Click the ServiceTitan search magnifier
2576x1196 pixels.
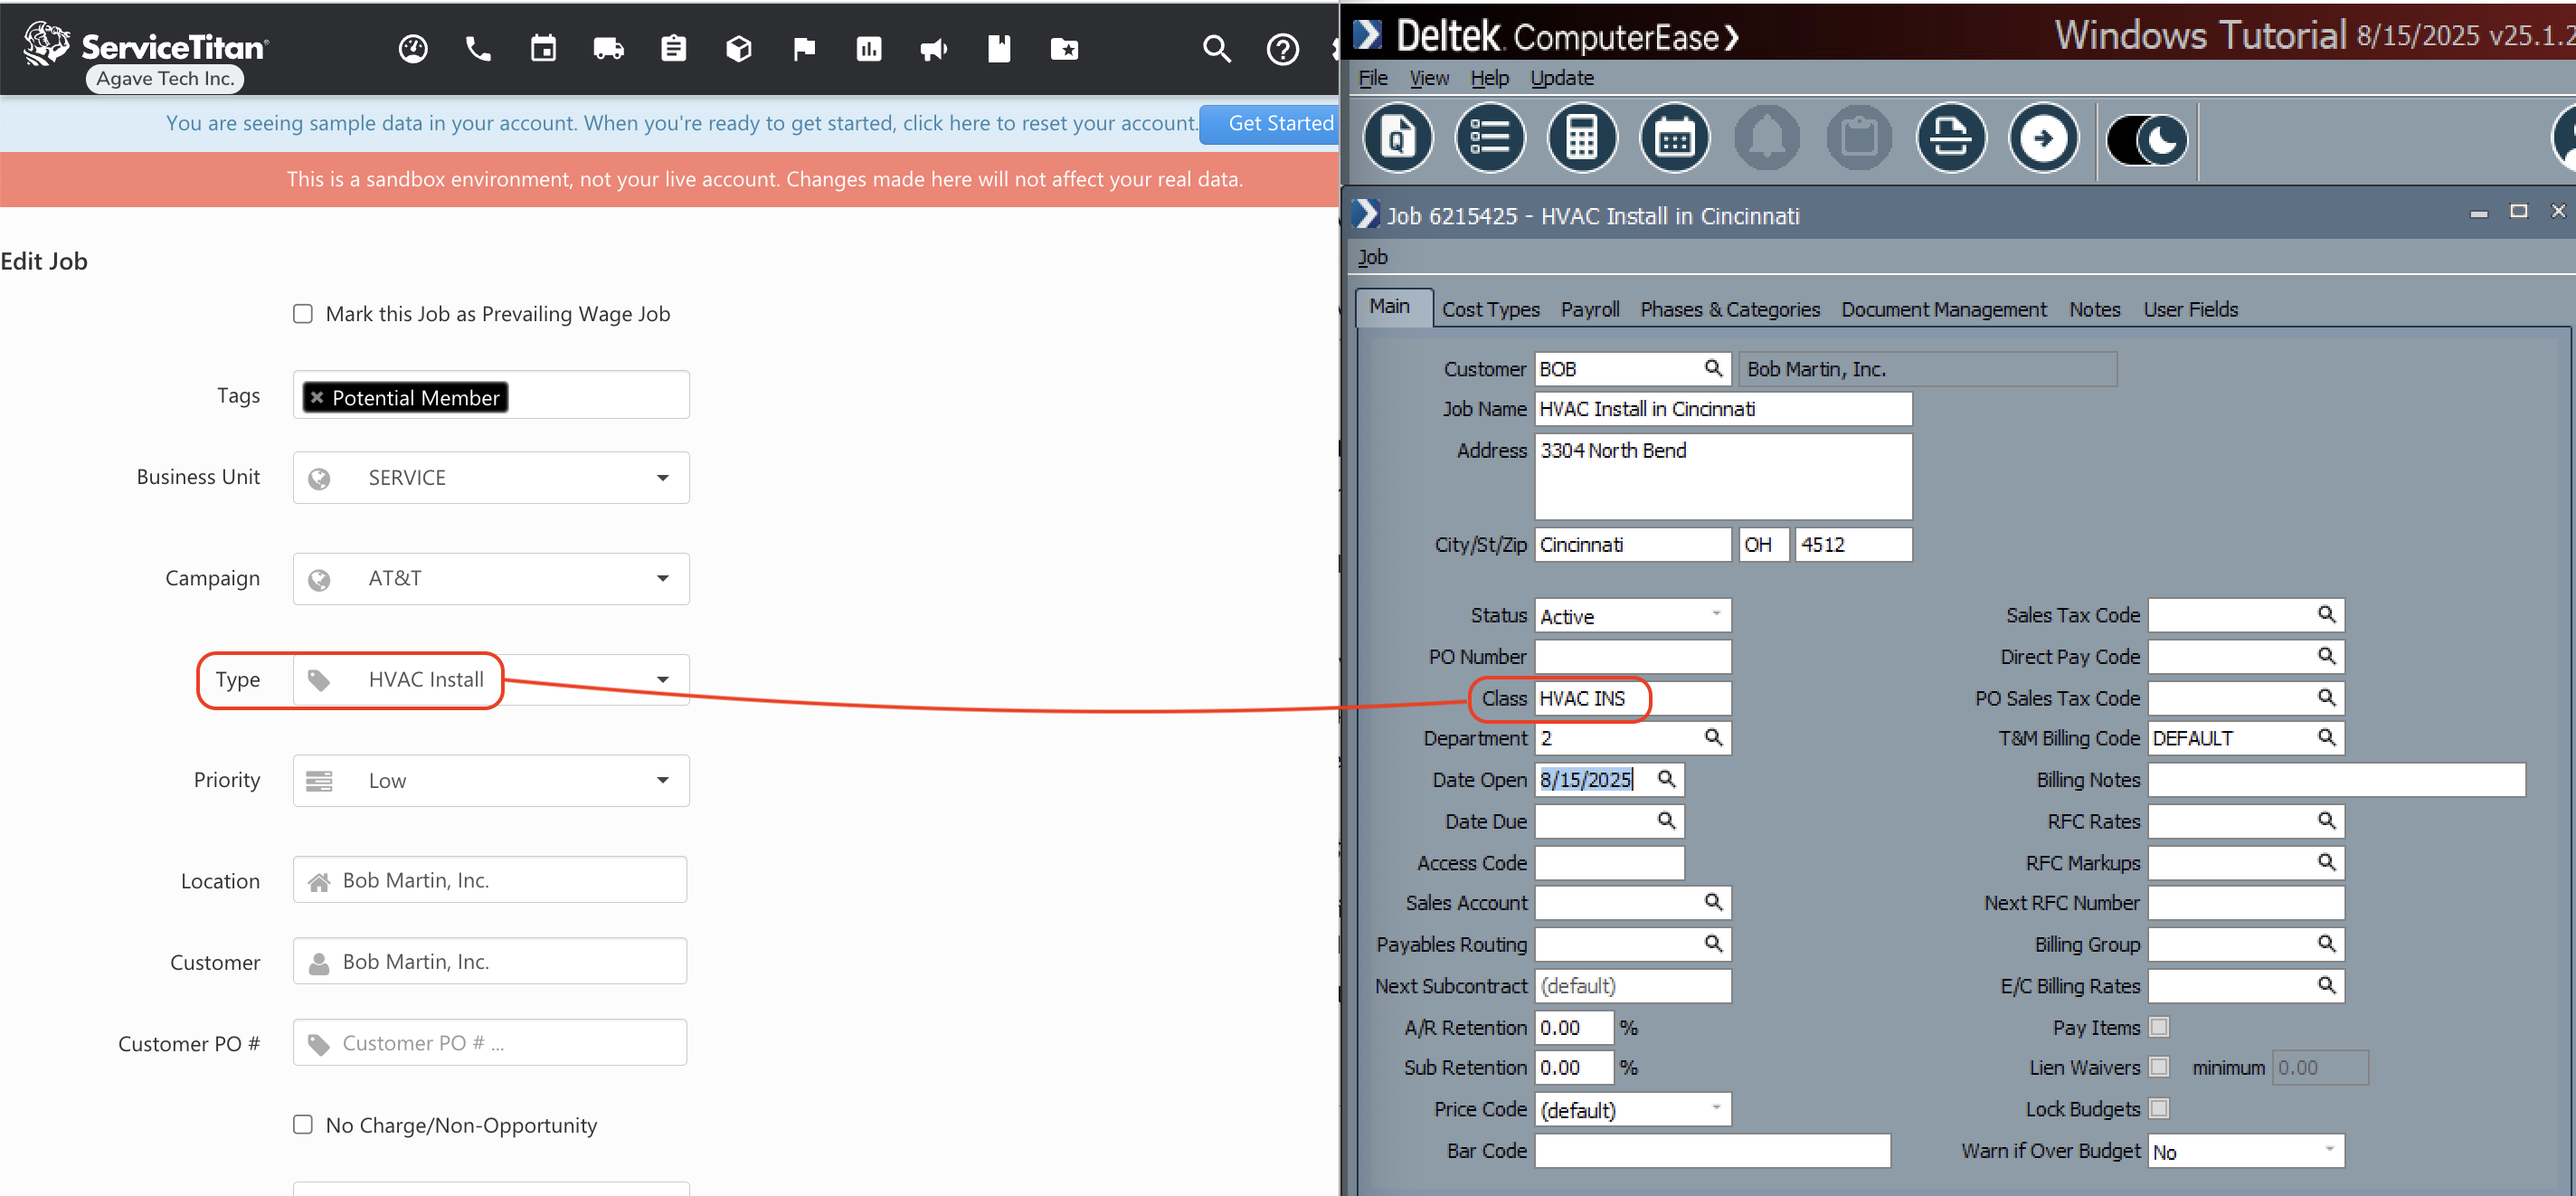point(1216,48)
